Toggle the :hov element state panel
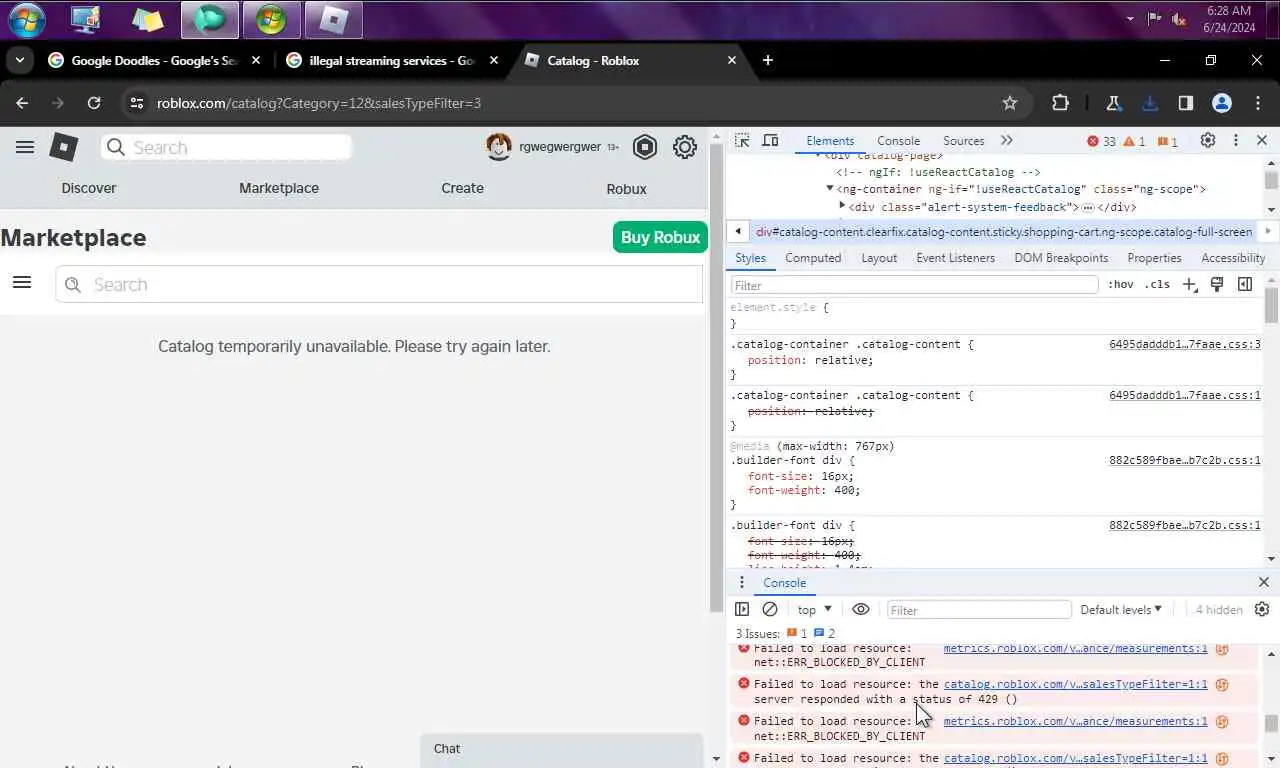The width and height of the screenshot is (1280, 768). (1121, 285)
